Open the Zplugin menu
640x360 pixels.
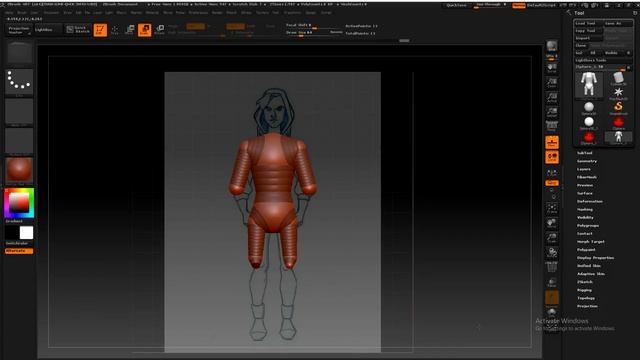point(311,13)
